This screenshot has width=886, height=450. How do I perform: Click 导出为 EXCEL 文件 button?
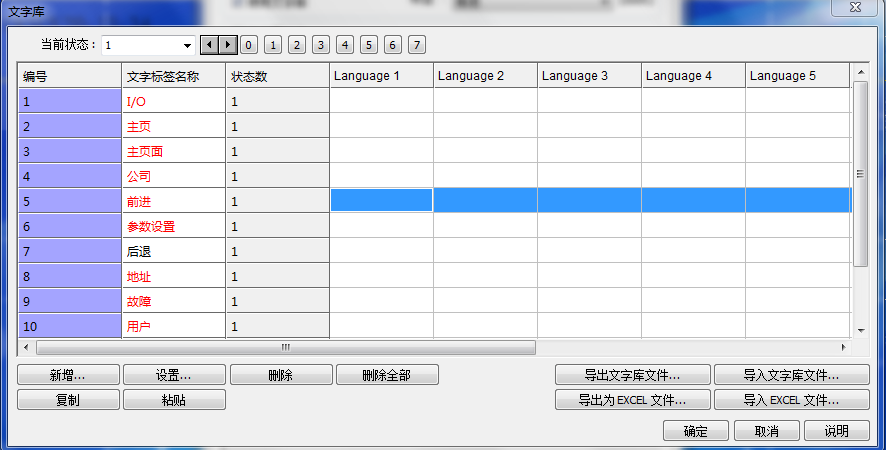(632, 400)
